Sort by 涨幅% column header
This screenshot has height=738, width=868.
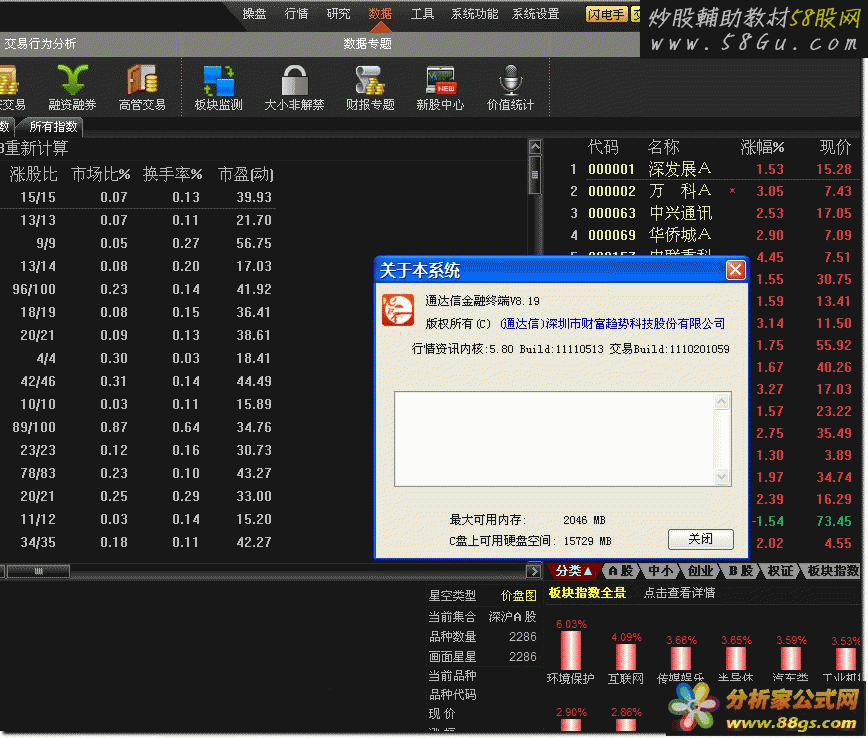click(x=762, y=147)
